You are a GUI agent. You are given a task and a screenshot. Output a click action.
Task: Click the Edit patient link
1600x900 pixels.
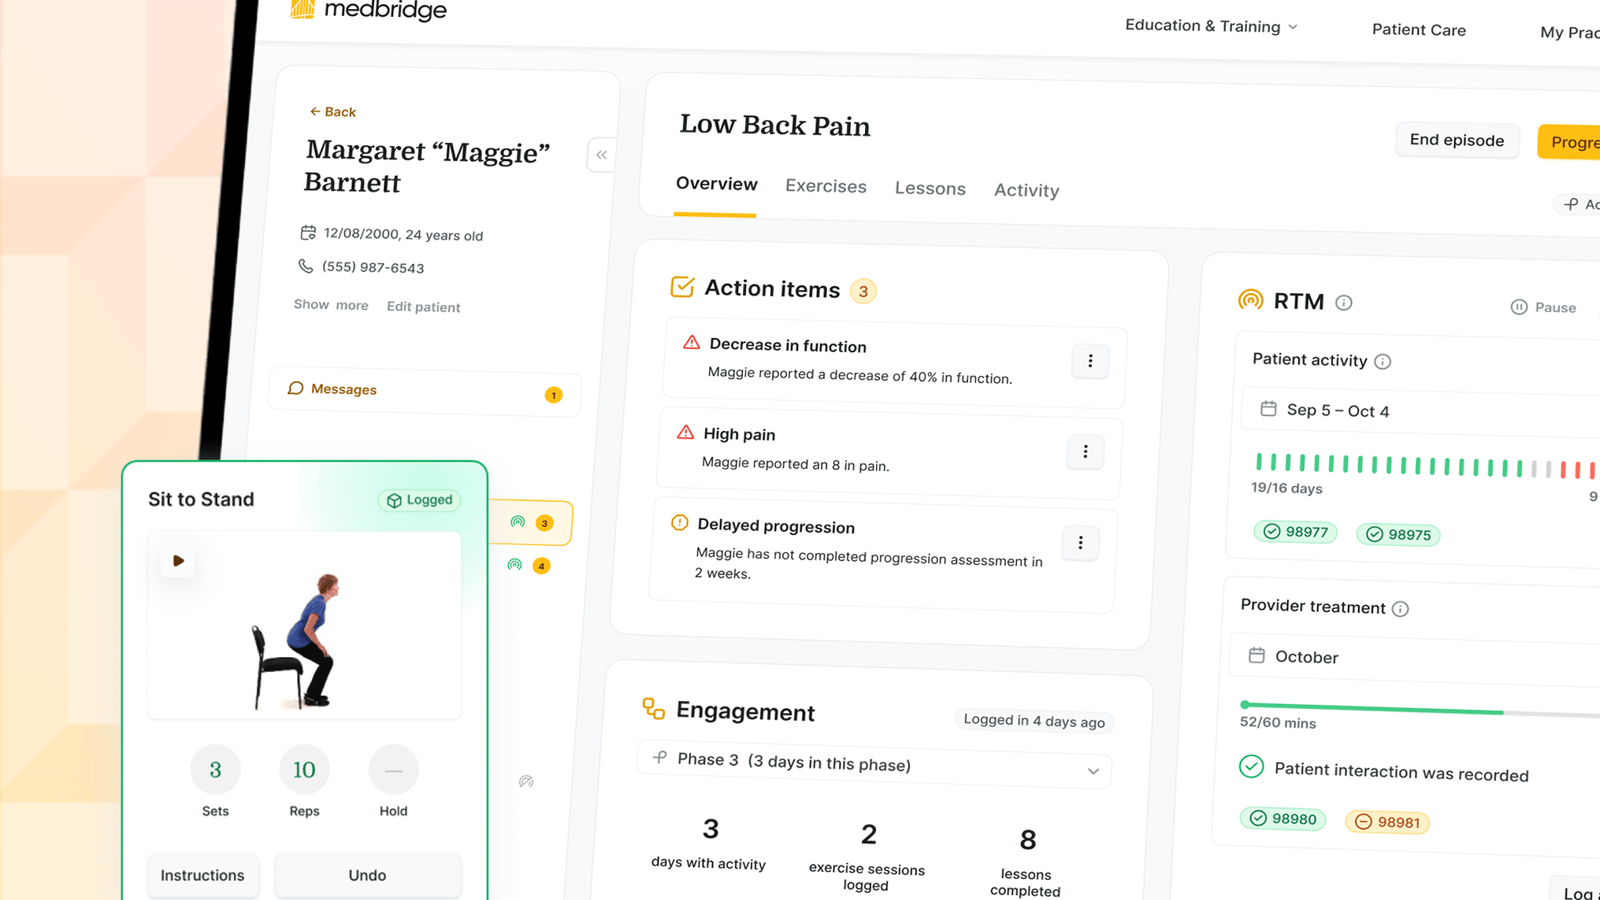pos(423,307)
